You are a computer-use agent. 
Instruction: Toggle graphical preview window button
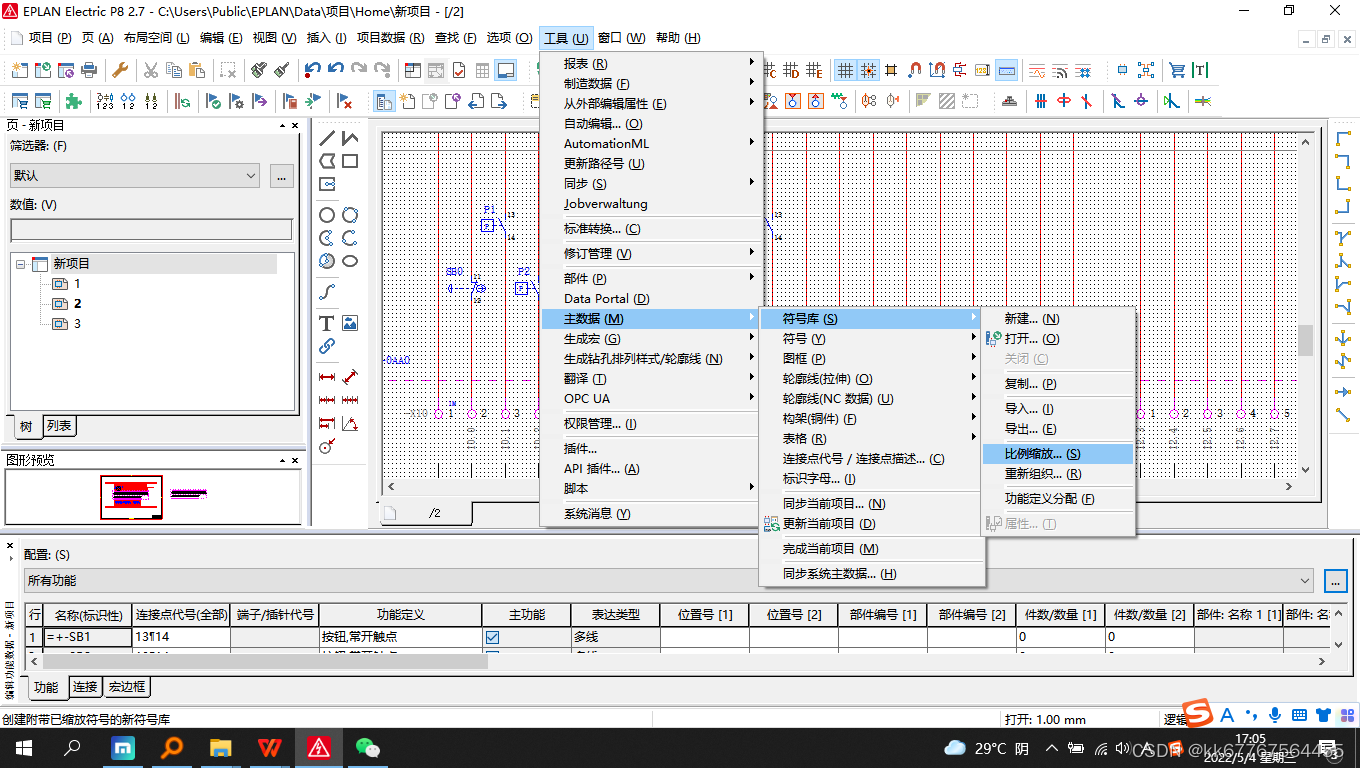coord(505,70)
